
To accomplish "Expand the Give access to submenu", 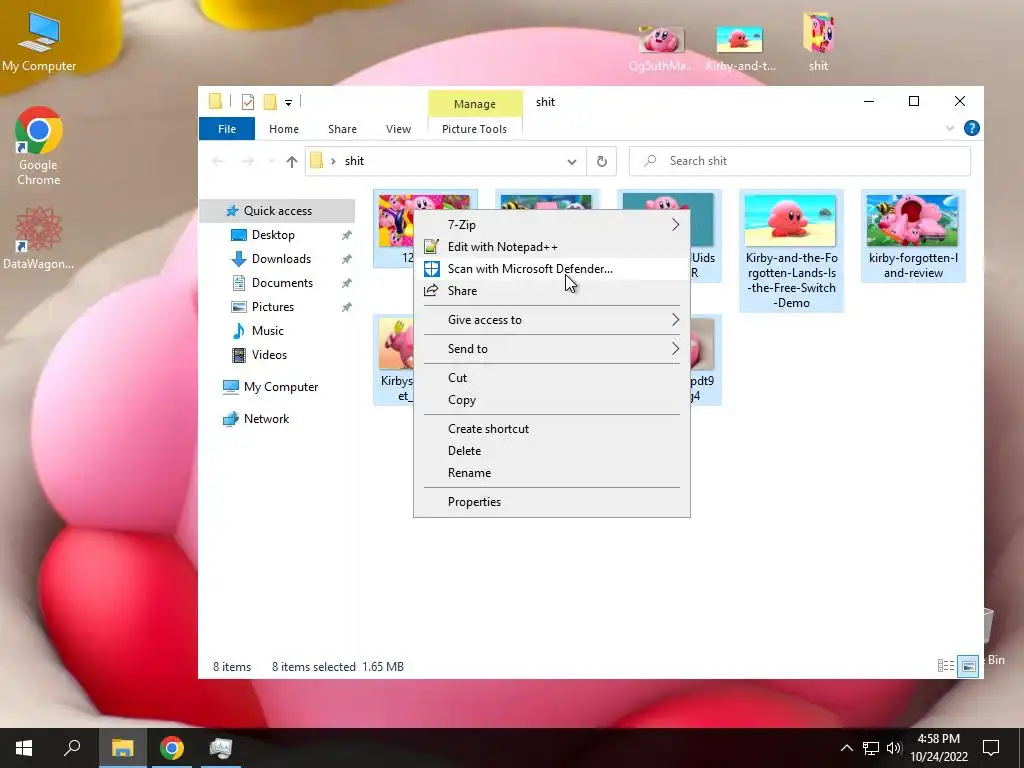I will click(552, 320).
